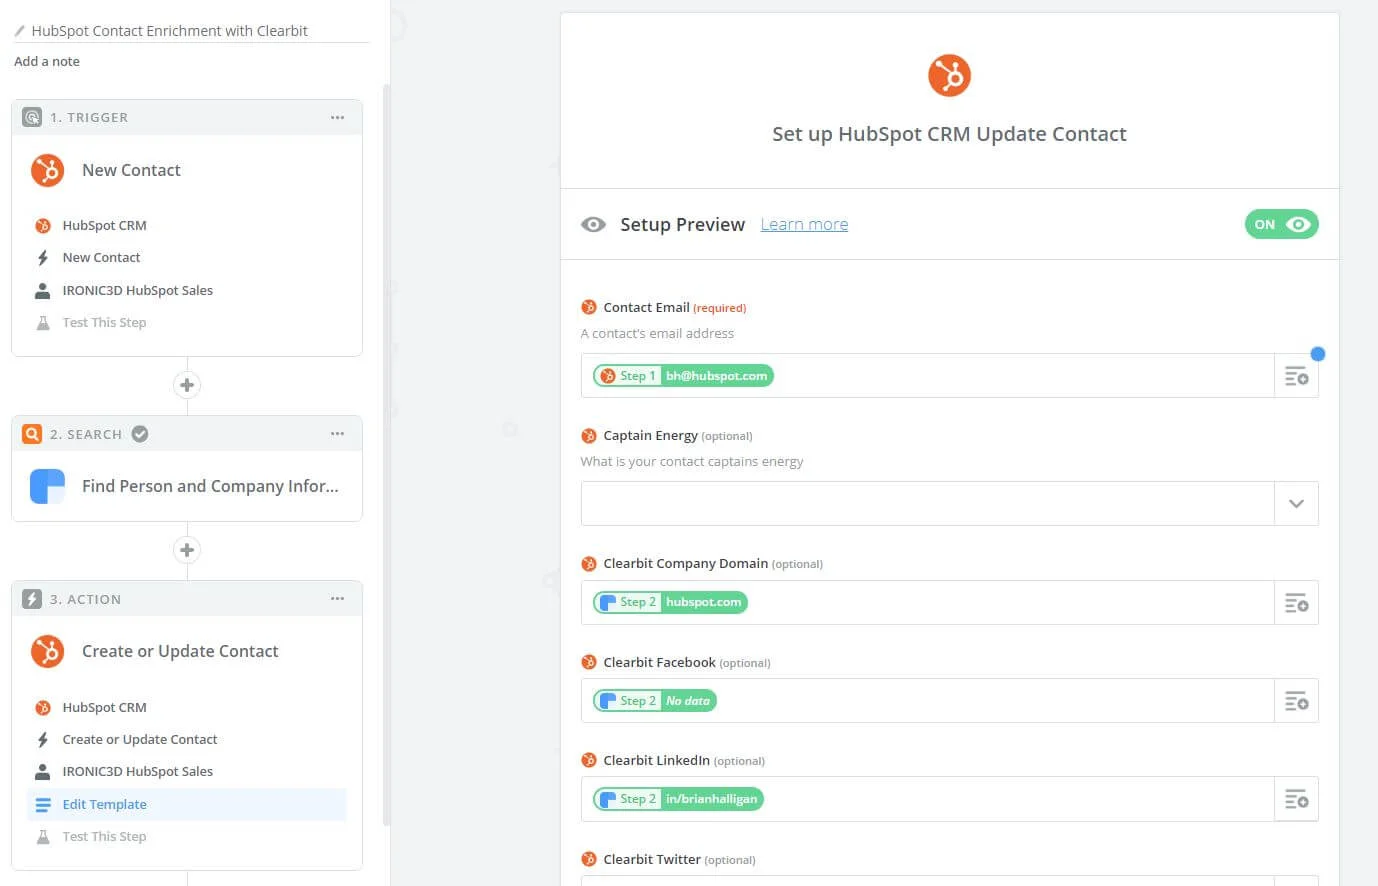Click the hubspot.com Step 2 pill
The image size is (1378, 886).
tap(670, 602)
